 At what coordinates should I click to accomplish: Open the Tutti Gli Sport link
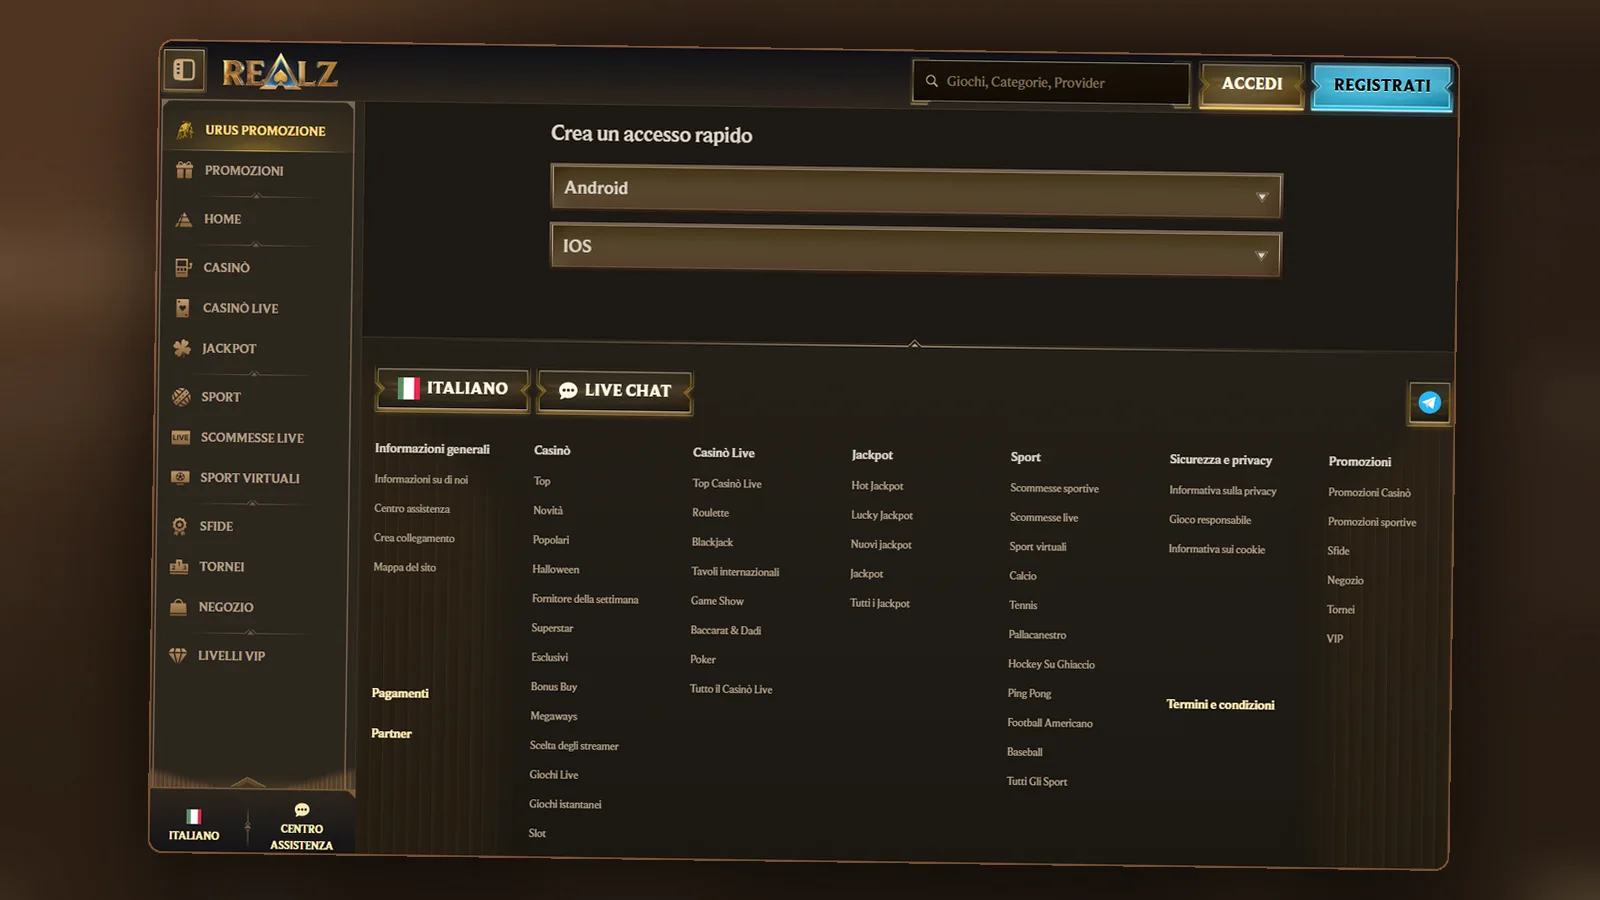pos(1037,781)
